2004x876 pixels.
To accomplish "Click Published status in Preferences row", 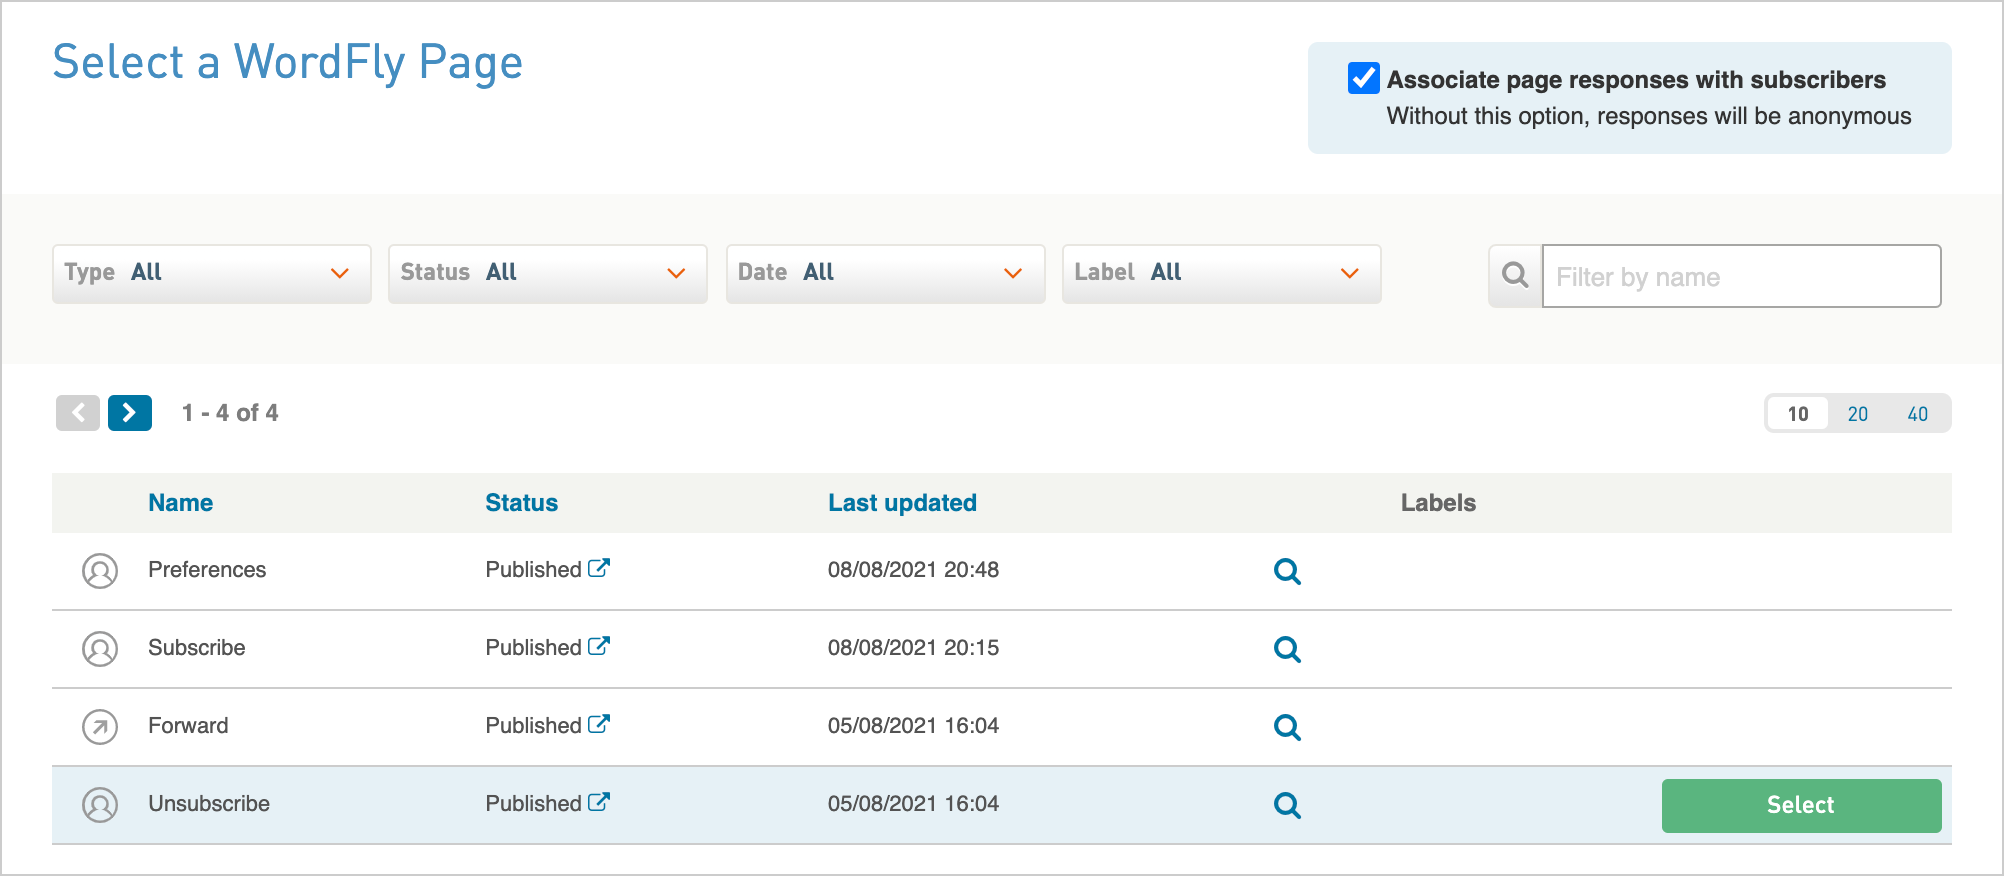I will click(x=534, y=570).
